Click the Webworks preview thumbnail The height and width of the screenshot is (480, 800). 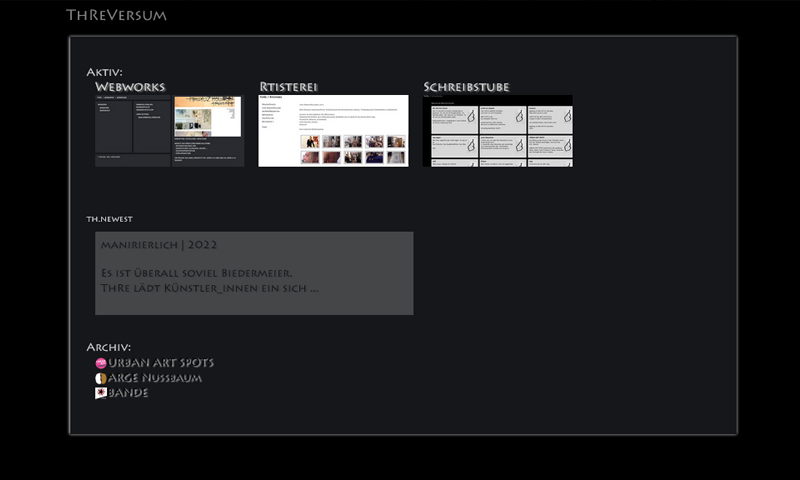(x=169, y=131)
